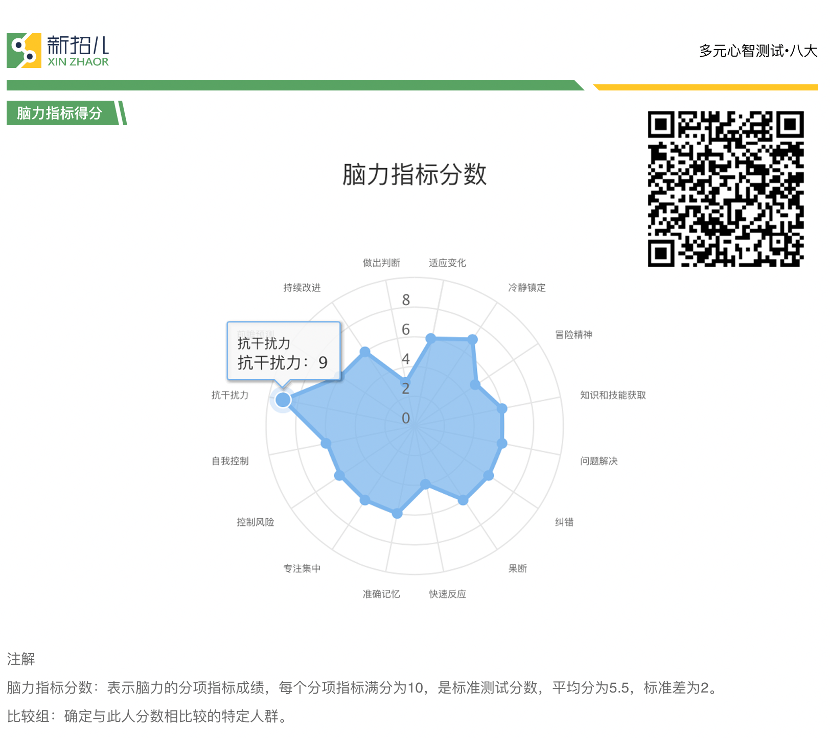Click the radial scale value 8
Screen dimensions: 830x738
[405, 300]
